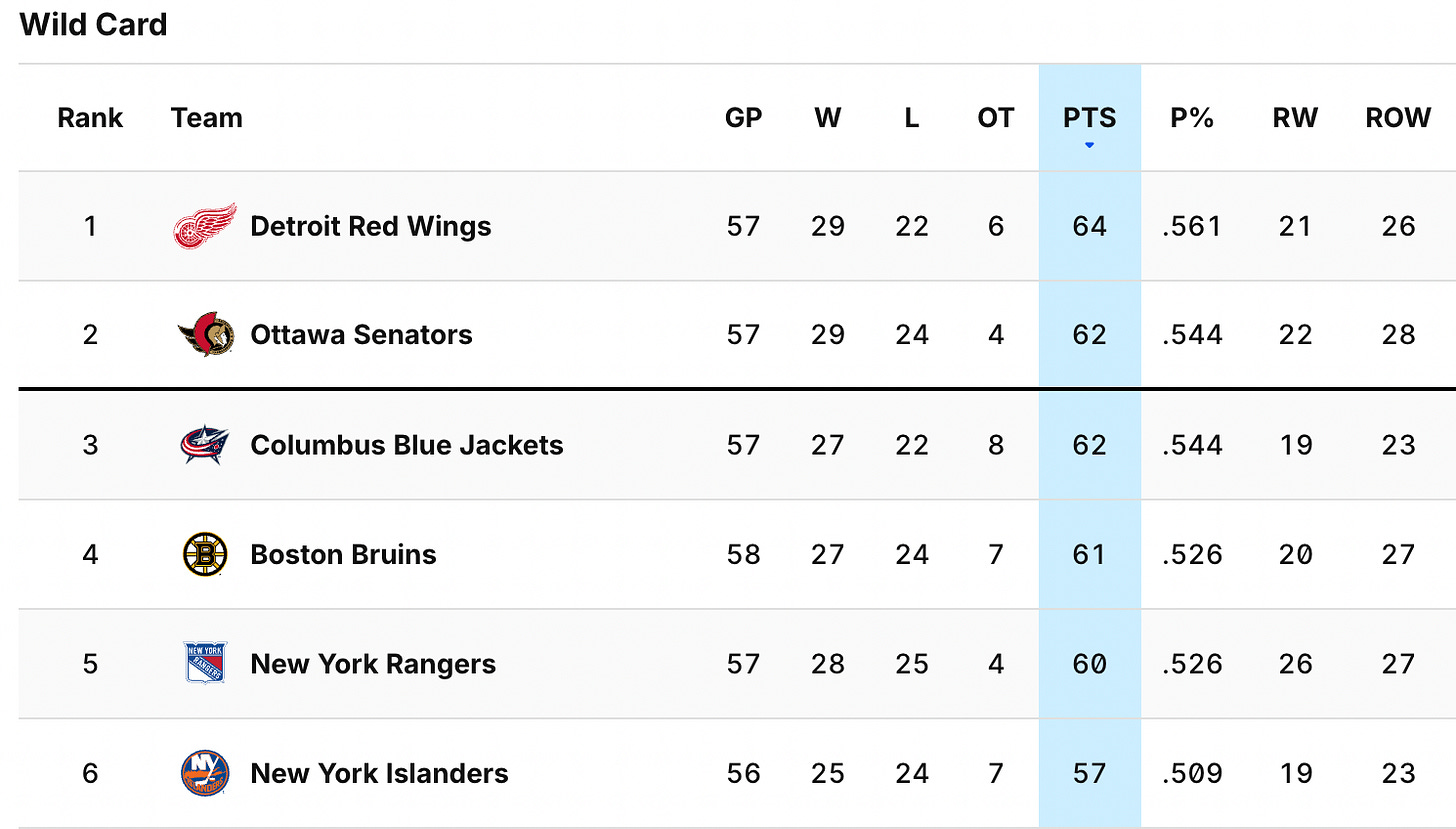Image resolution: width=1456 pixels, height=829 pixels.
Task: Sort the table by PTS column
Action: tap(1089, 118)
